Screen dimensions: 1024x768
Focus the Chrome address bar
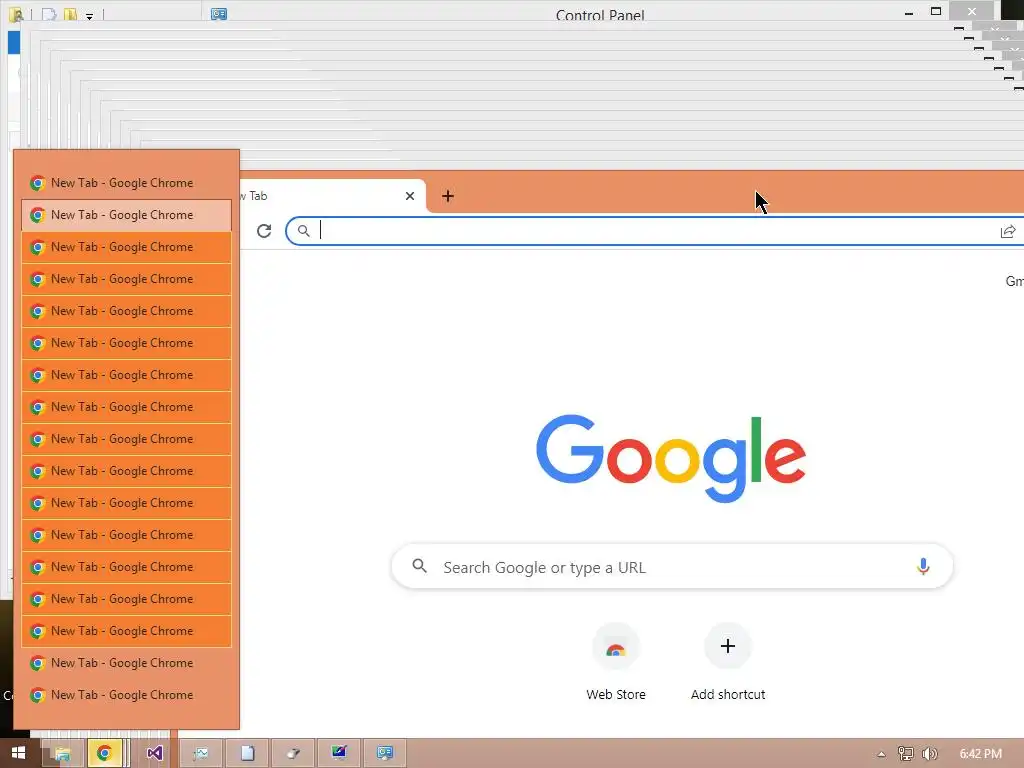click(653, 231)
